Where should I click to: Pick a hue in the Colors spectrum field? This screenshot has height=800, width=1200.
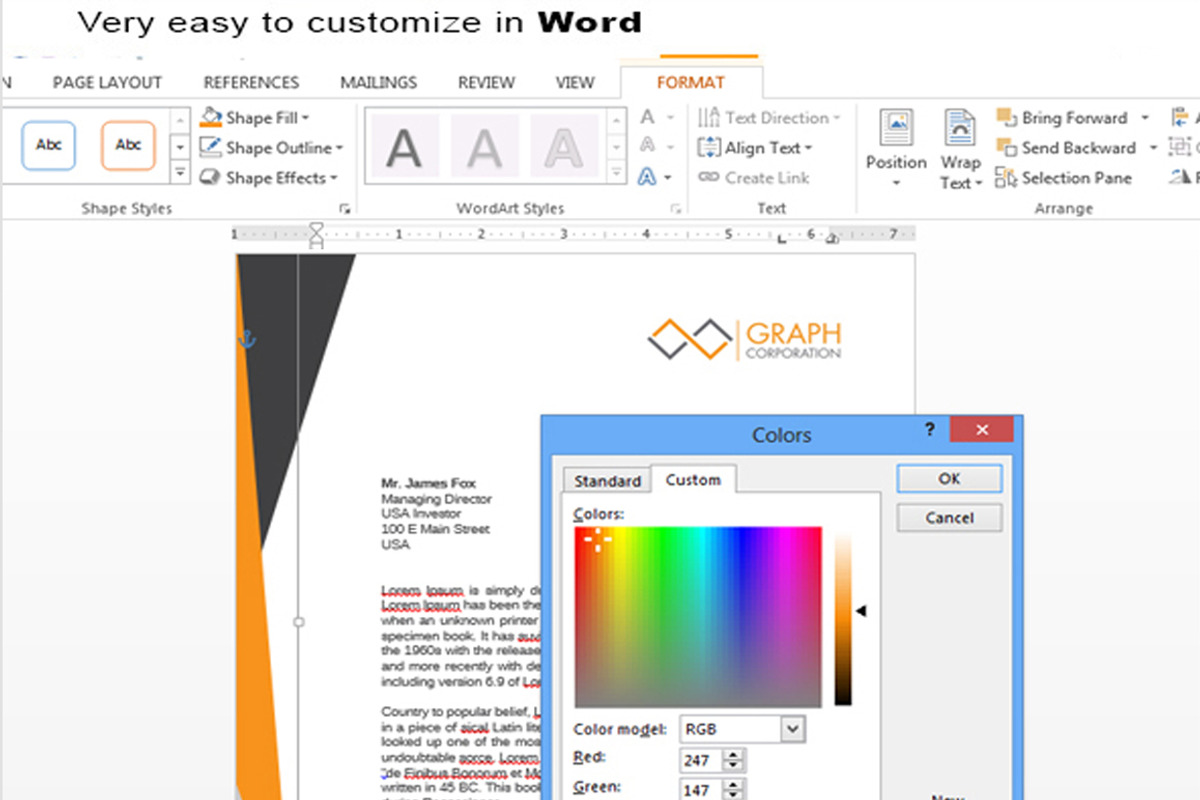[x=698, y=617]
